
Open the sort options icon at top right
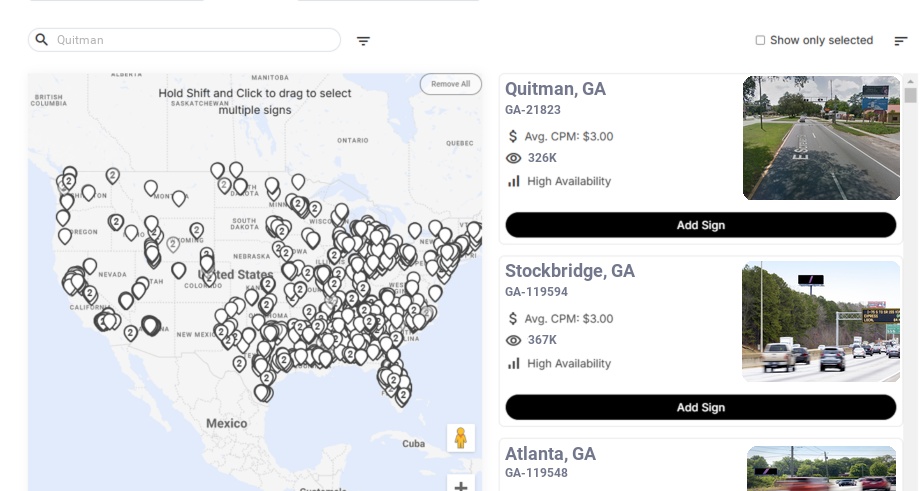click(900, 41)
